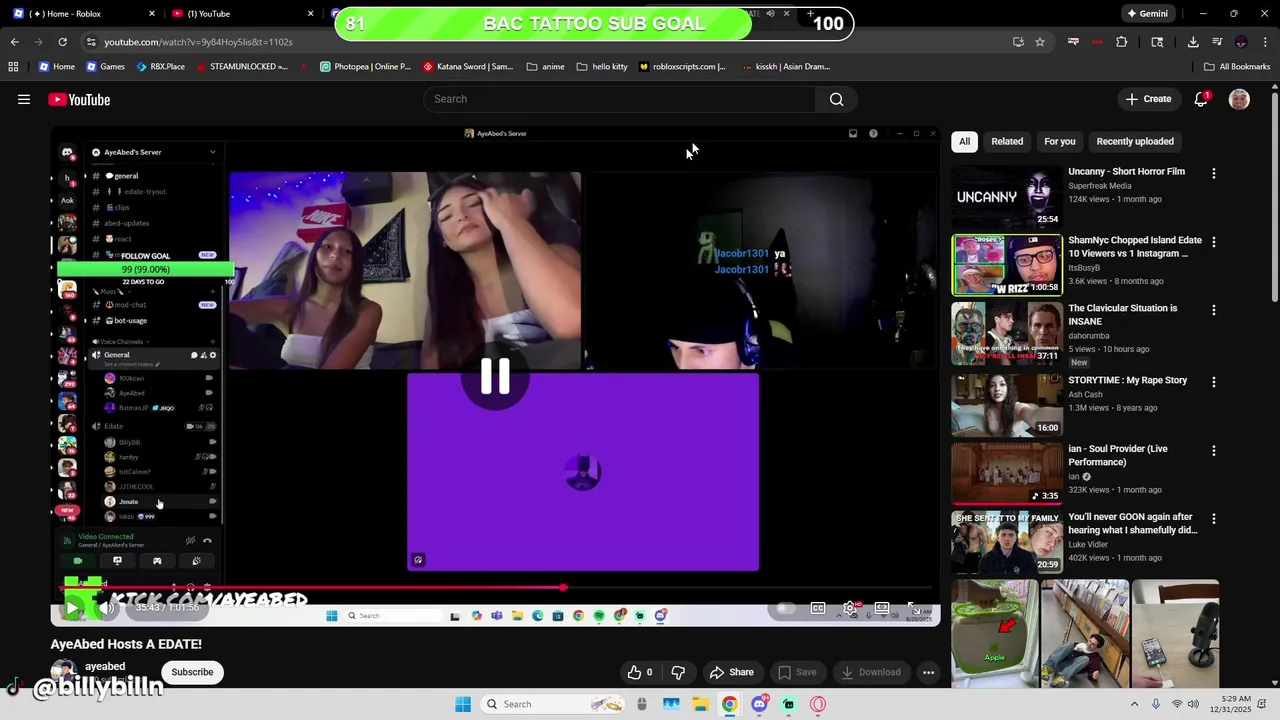Open Photopea bookmark

click(365, 67)
